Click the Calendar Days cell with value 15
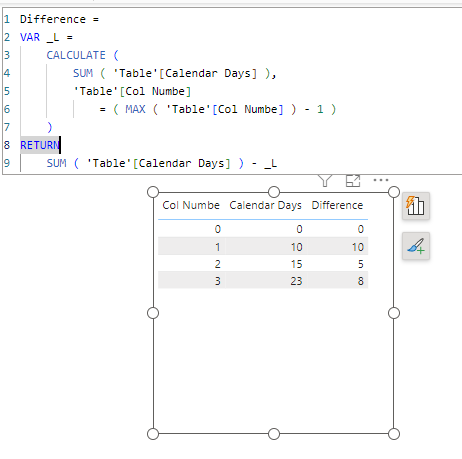 pos(296,264)
